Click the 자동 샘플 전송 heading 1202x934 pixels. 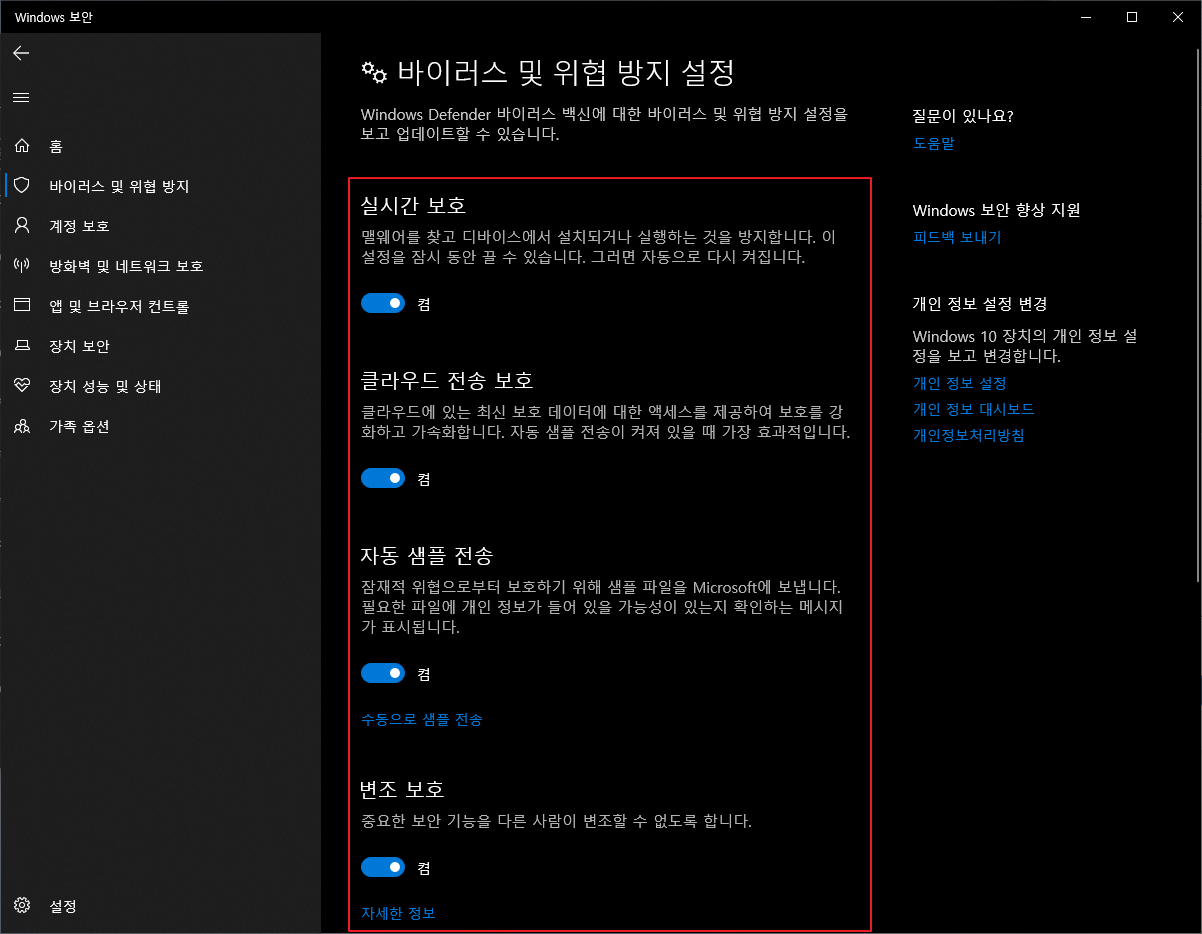click(426, 554)
